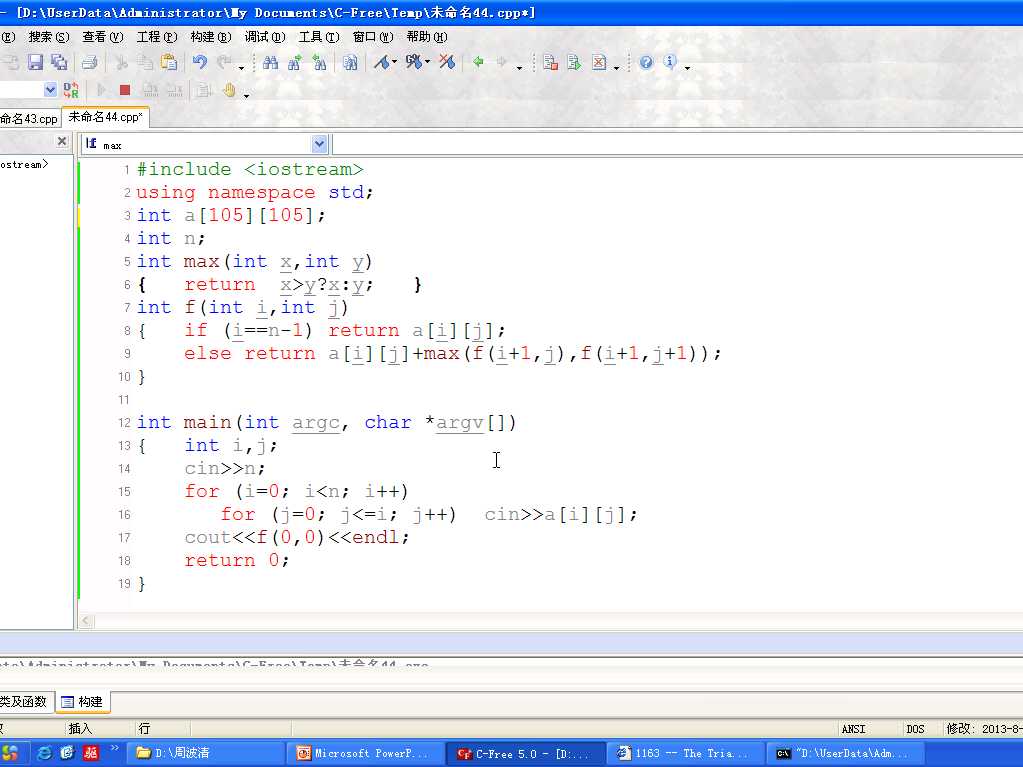Undo the last edit via toolbar

(x=200, y=63)
